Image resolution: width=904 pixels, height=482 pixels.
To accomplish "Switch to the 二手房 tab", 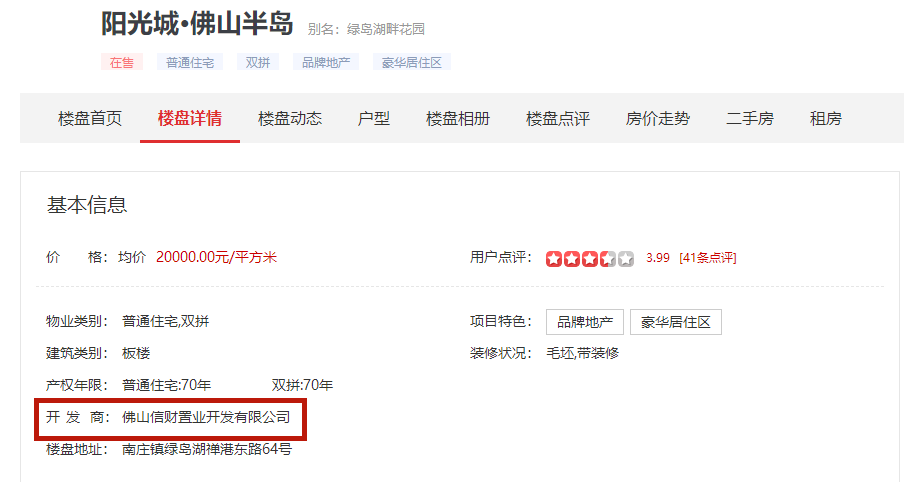I will click(x=749, y=118).
